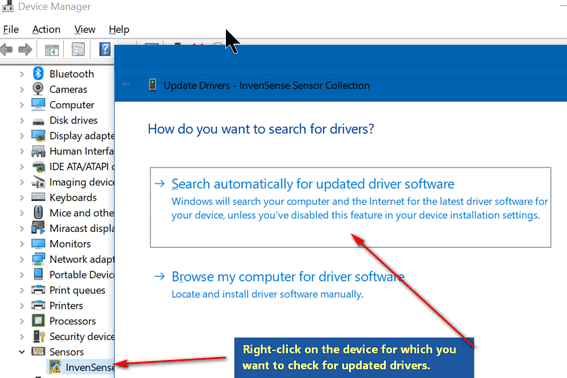Select the Portable Devices icon
The image size is (567, 378).
[x=38, y=274]
